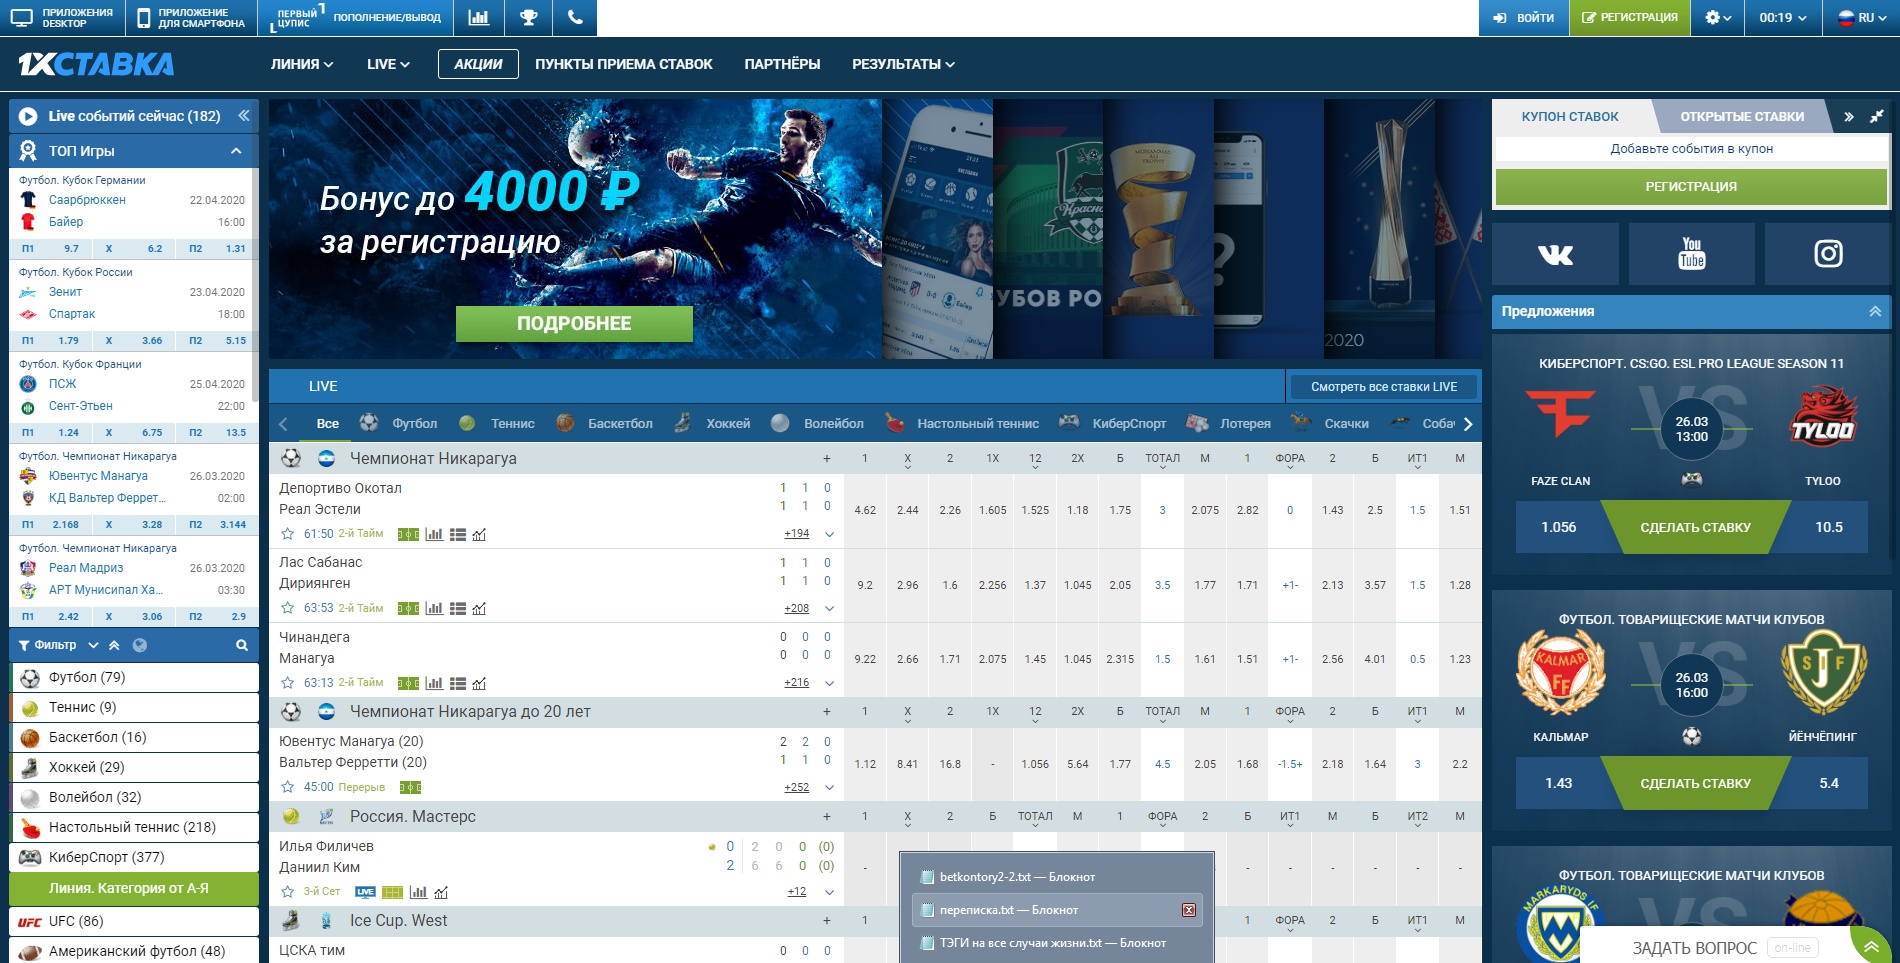Open the ЛИНИЯ menu
Image resolution: width=1900 pixels, height=963 pixels.
302,64
